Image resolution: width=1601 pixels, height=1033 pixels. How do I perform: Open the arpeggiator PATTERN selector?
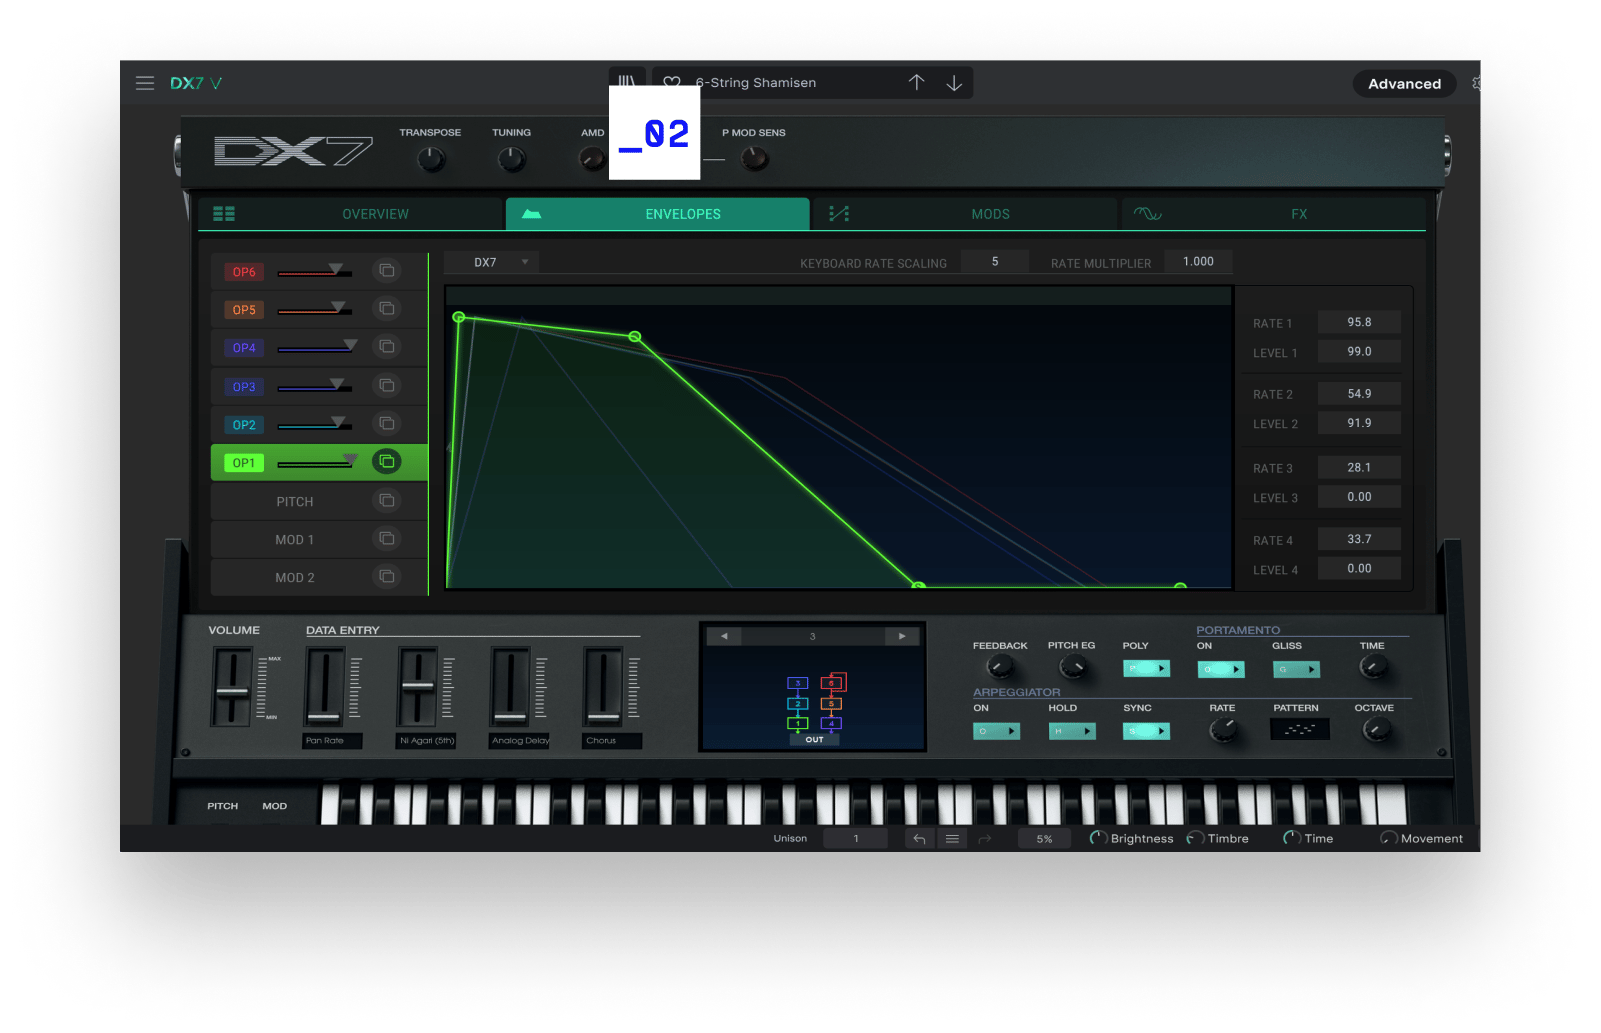(x=1299, y=730)
